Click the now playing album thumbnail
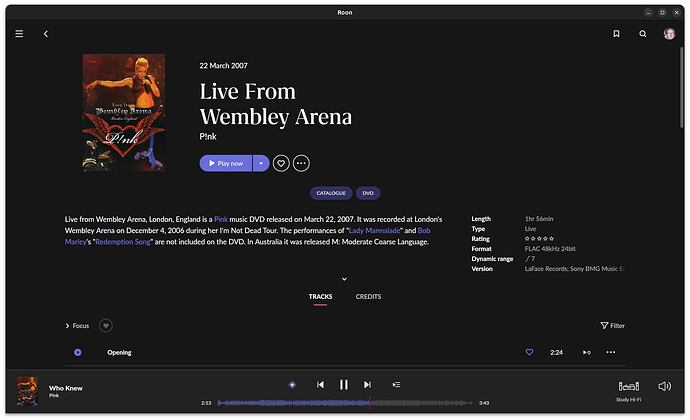The image size is (690, 420). (x=27, y=391)
